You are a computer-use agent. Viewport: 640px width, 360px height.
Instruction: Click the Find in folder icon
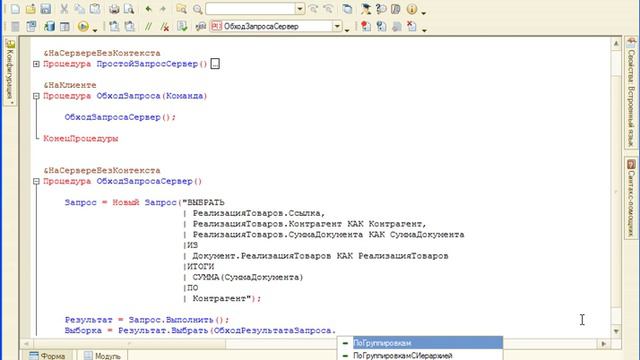coord(181,9)
